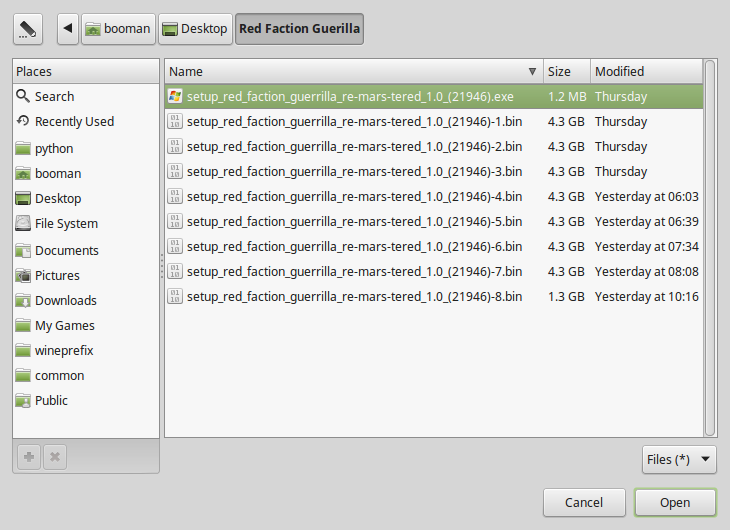730x530 pixels.
Task: Click the .exe file's Windows icon
Action: (x=175, y=96)
